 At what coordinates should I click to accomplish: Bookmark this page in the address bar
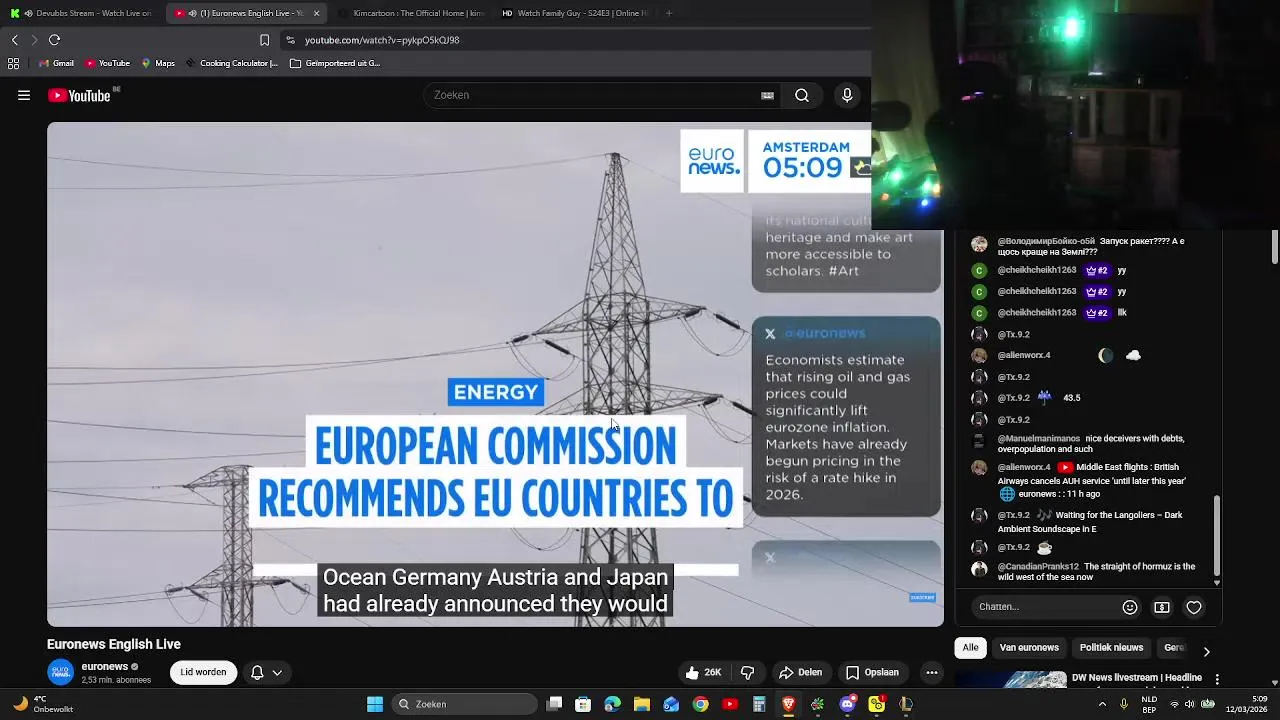264,40
